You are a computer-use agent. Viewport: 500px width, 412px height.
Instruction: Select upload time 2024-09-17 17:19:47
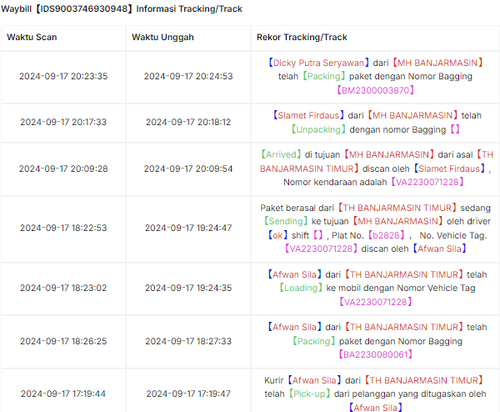[188, 394]
